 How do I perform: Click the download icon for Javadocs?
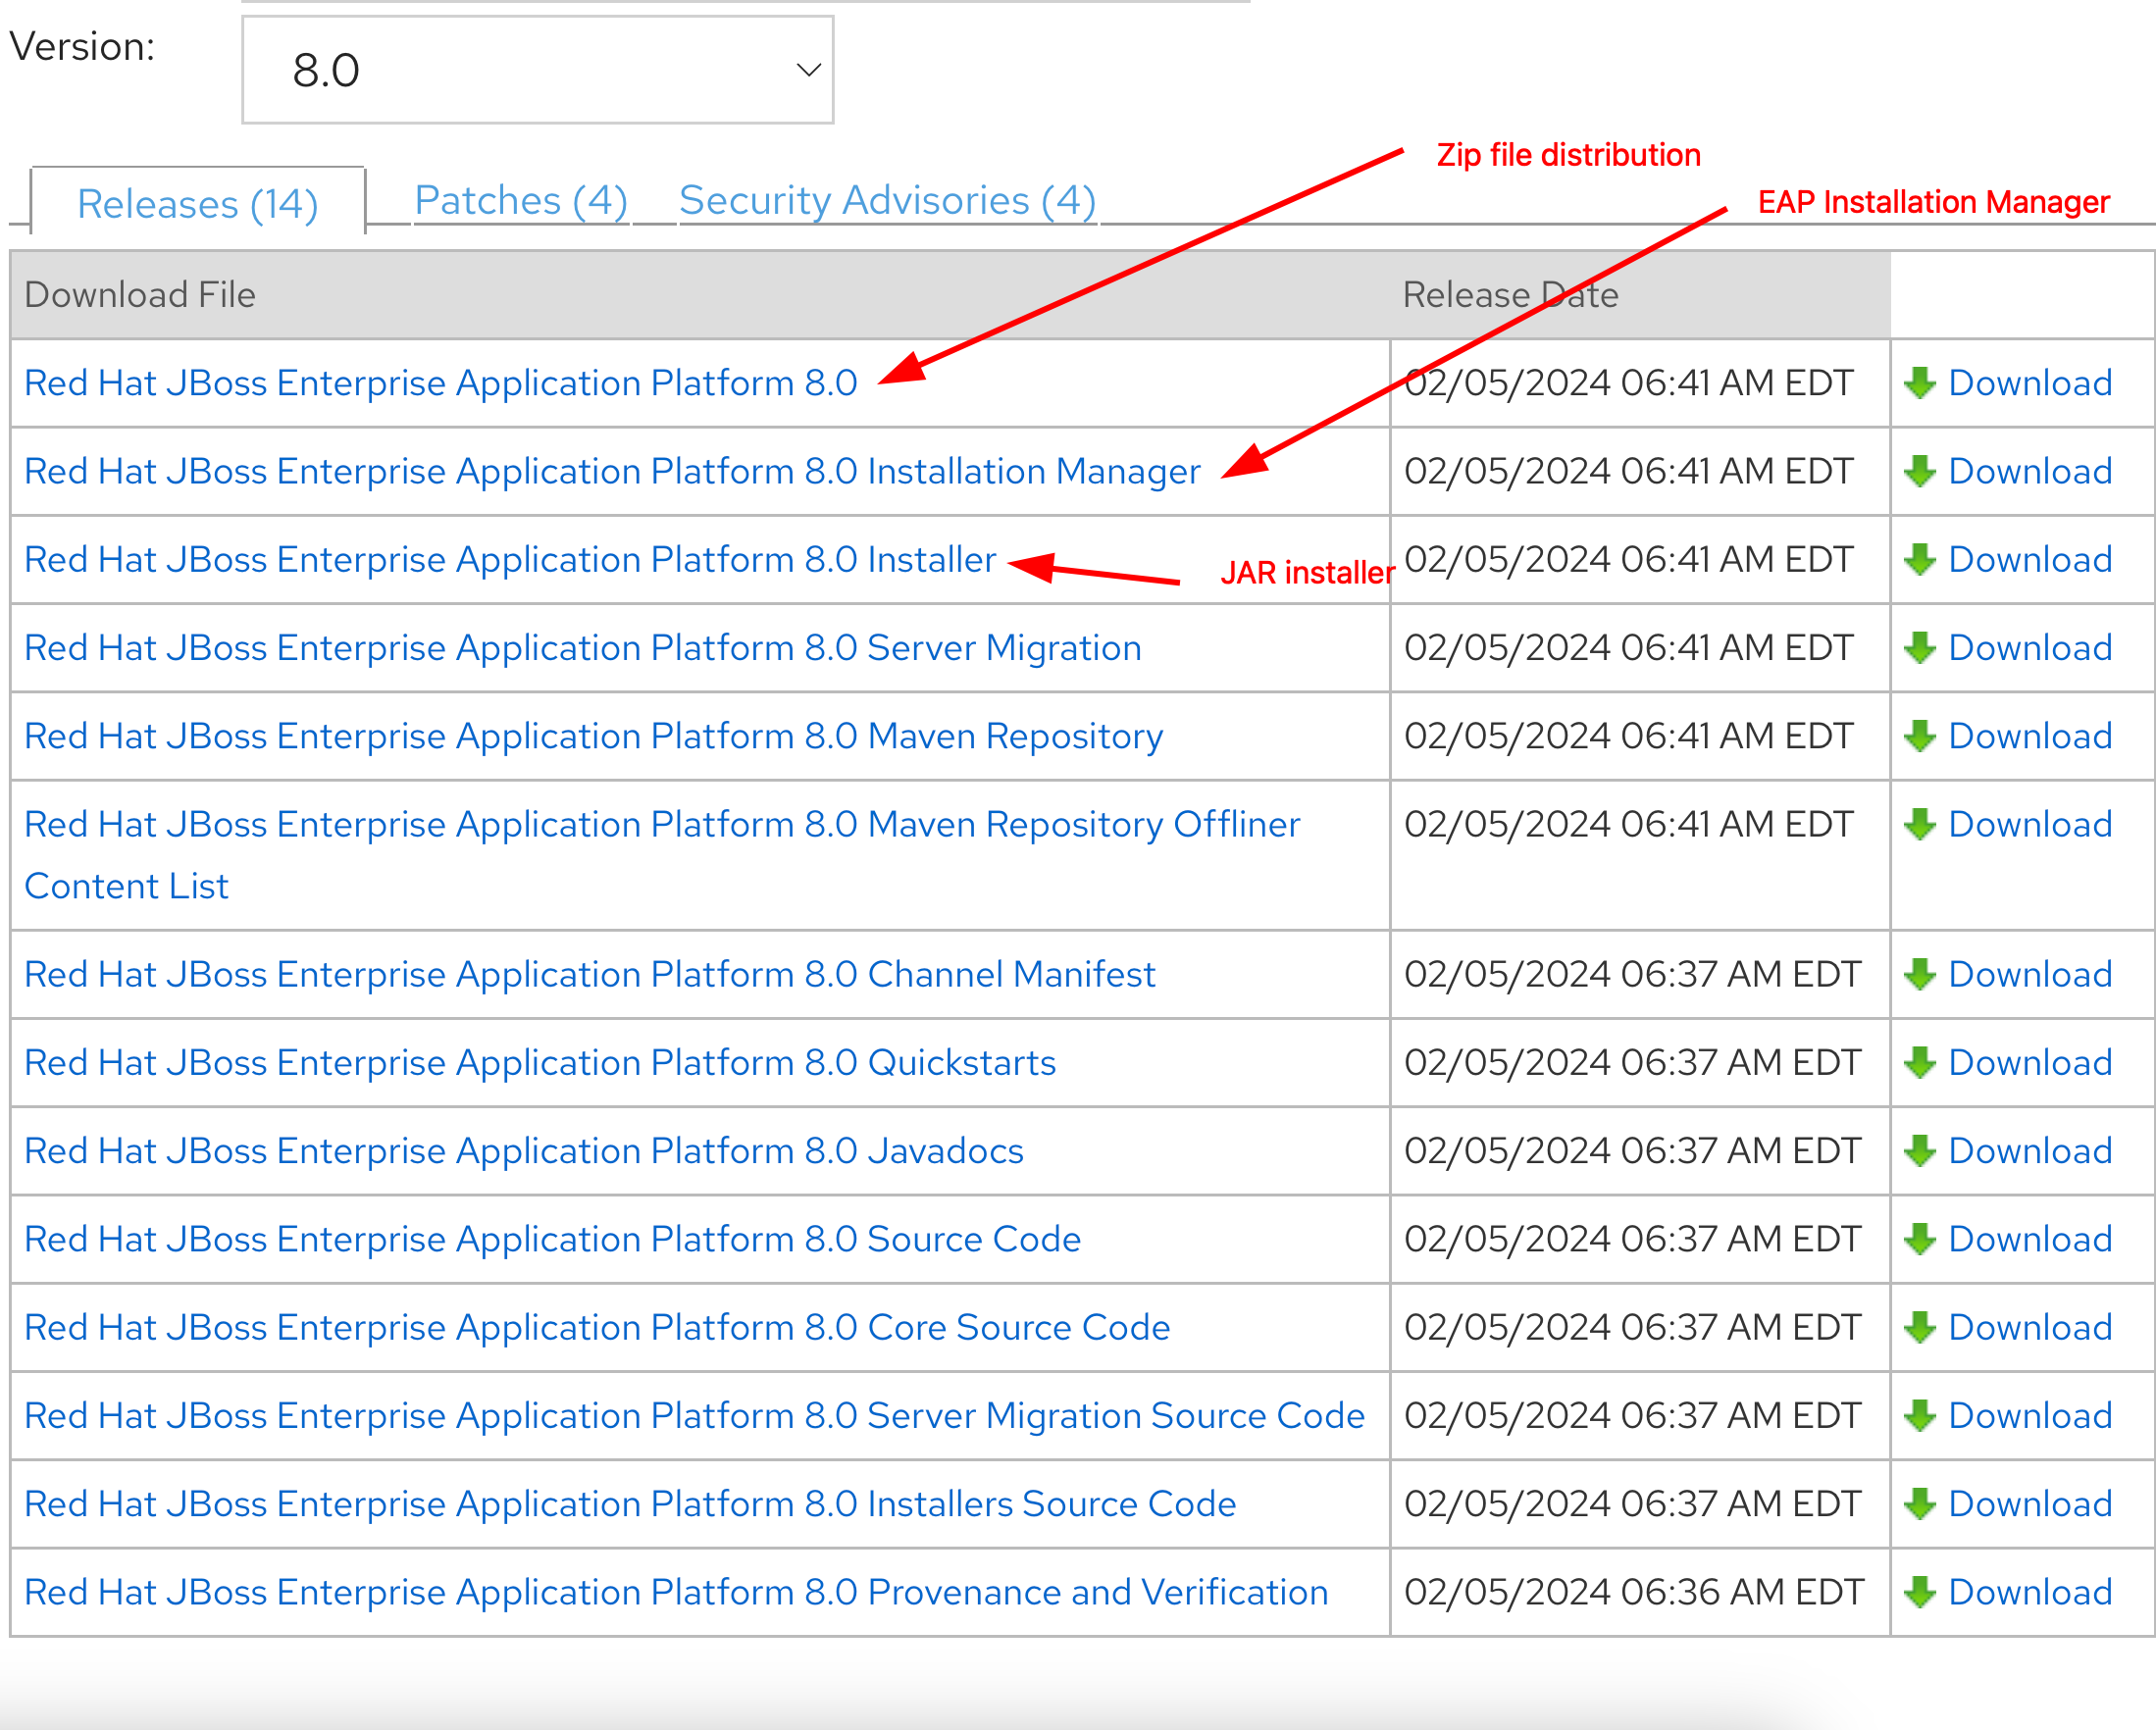tap(1921, 1151)
